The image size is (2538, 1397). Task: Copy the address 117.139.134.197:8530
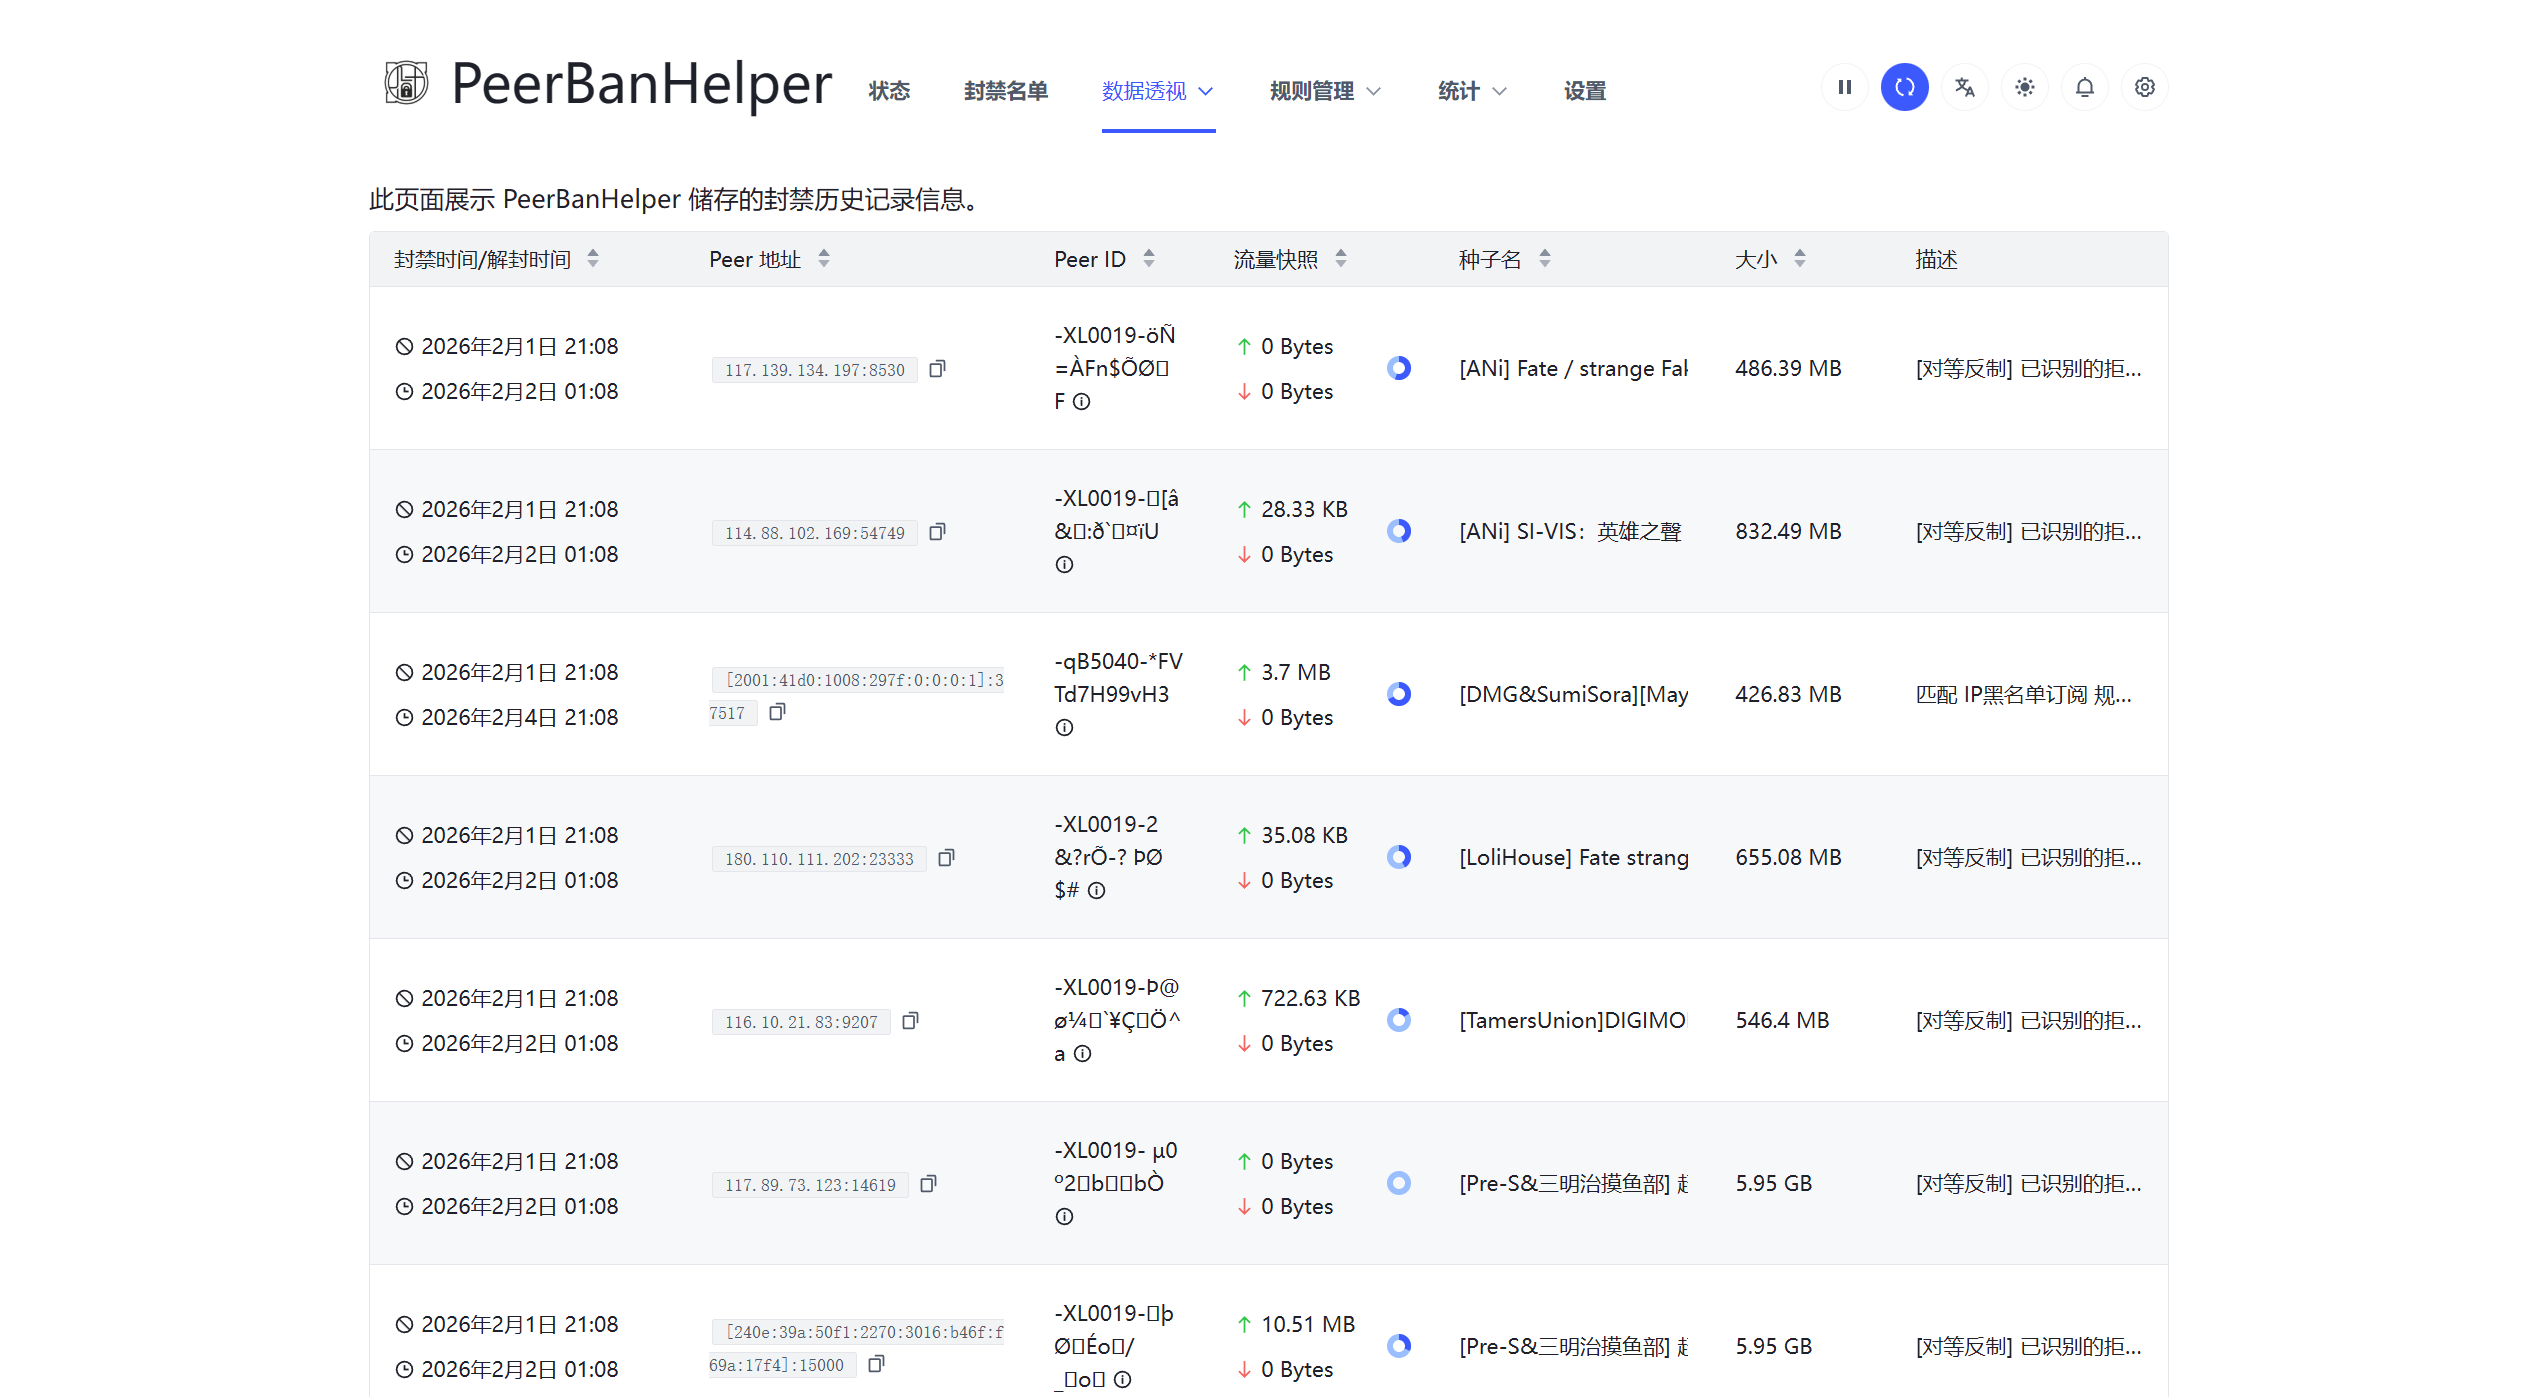[x=937, y=369]
